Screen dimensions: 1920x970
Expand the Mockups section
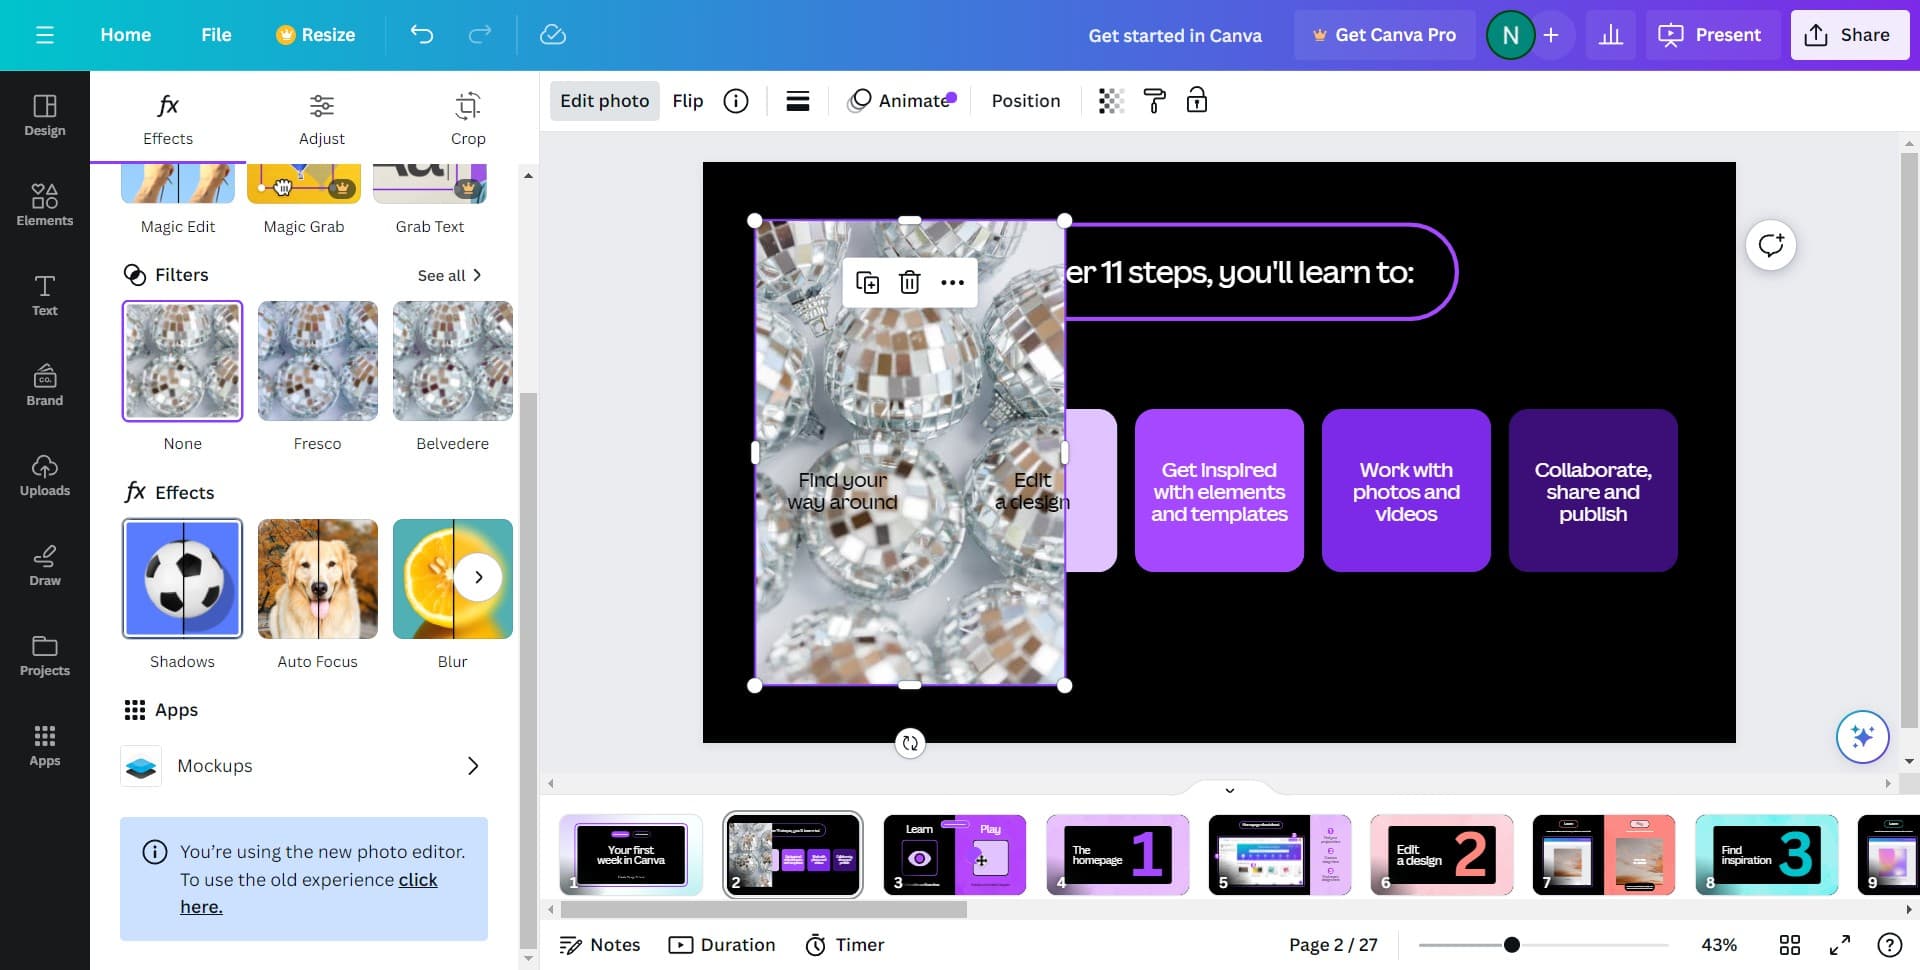[472, 766]
